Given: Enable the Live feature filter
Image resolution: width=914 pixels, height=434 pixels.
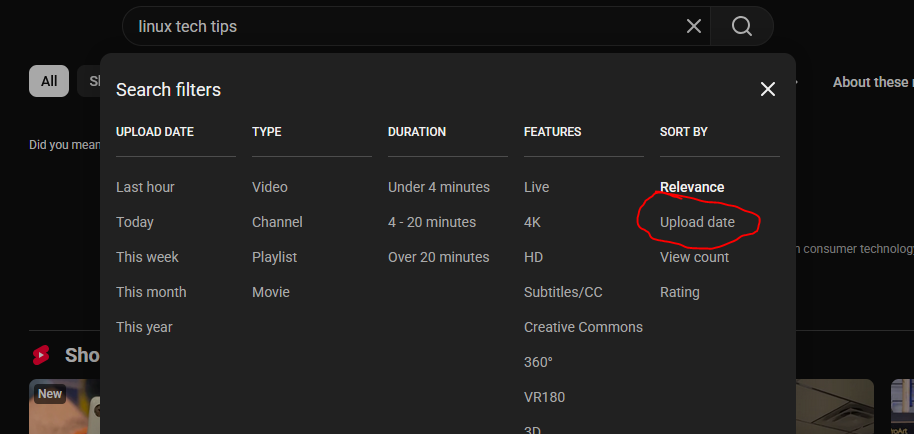Looking at the screenshot, I should [x=536, y=187].
